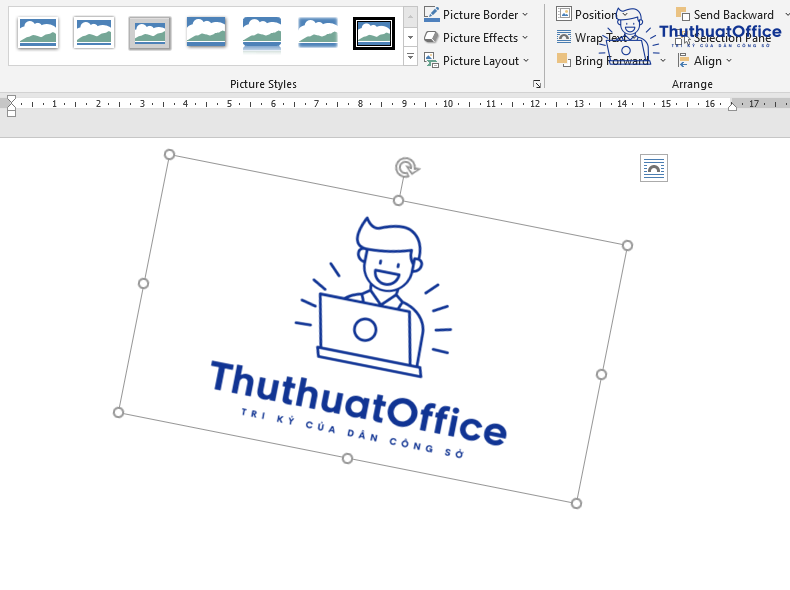The width and height of the screenshot is (790, 590).
Task: Open the Picture Effects menu
Action: 475,38
